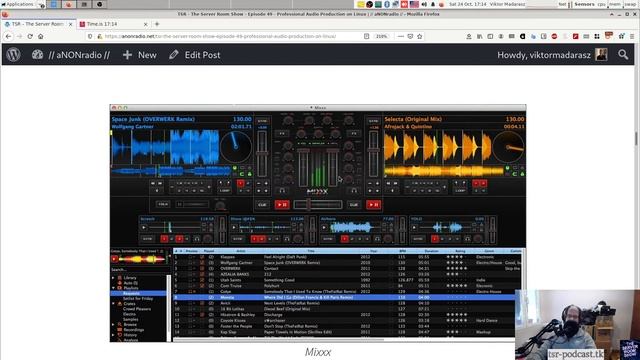Bookmark this page with the star icon

coord(420,36)
